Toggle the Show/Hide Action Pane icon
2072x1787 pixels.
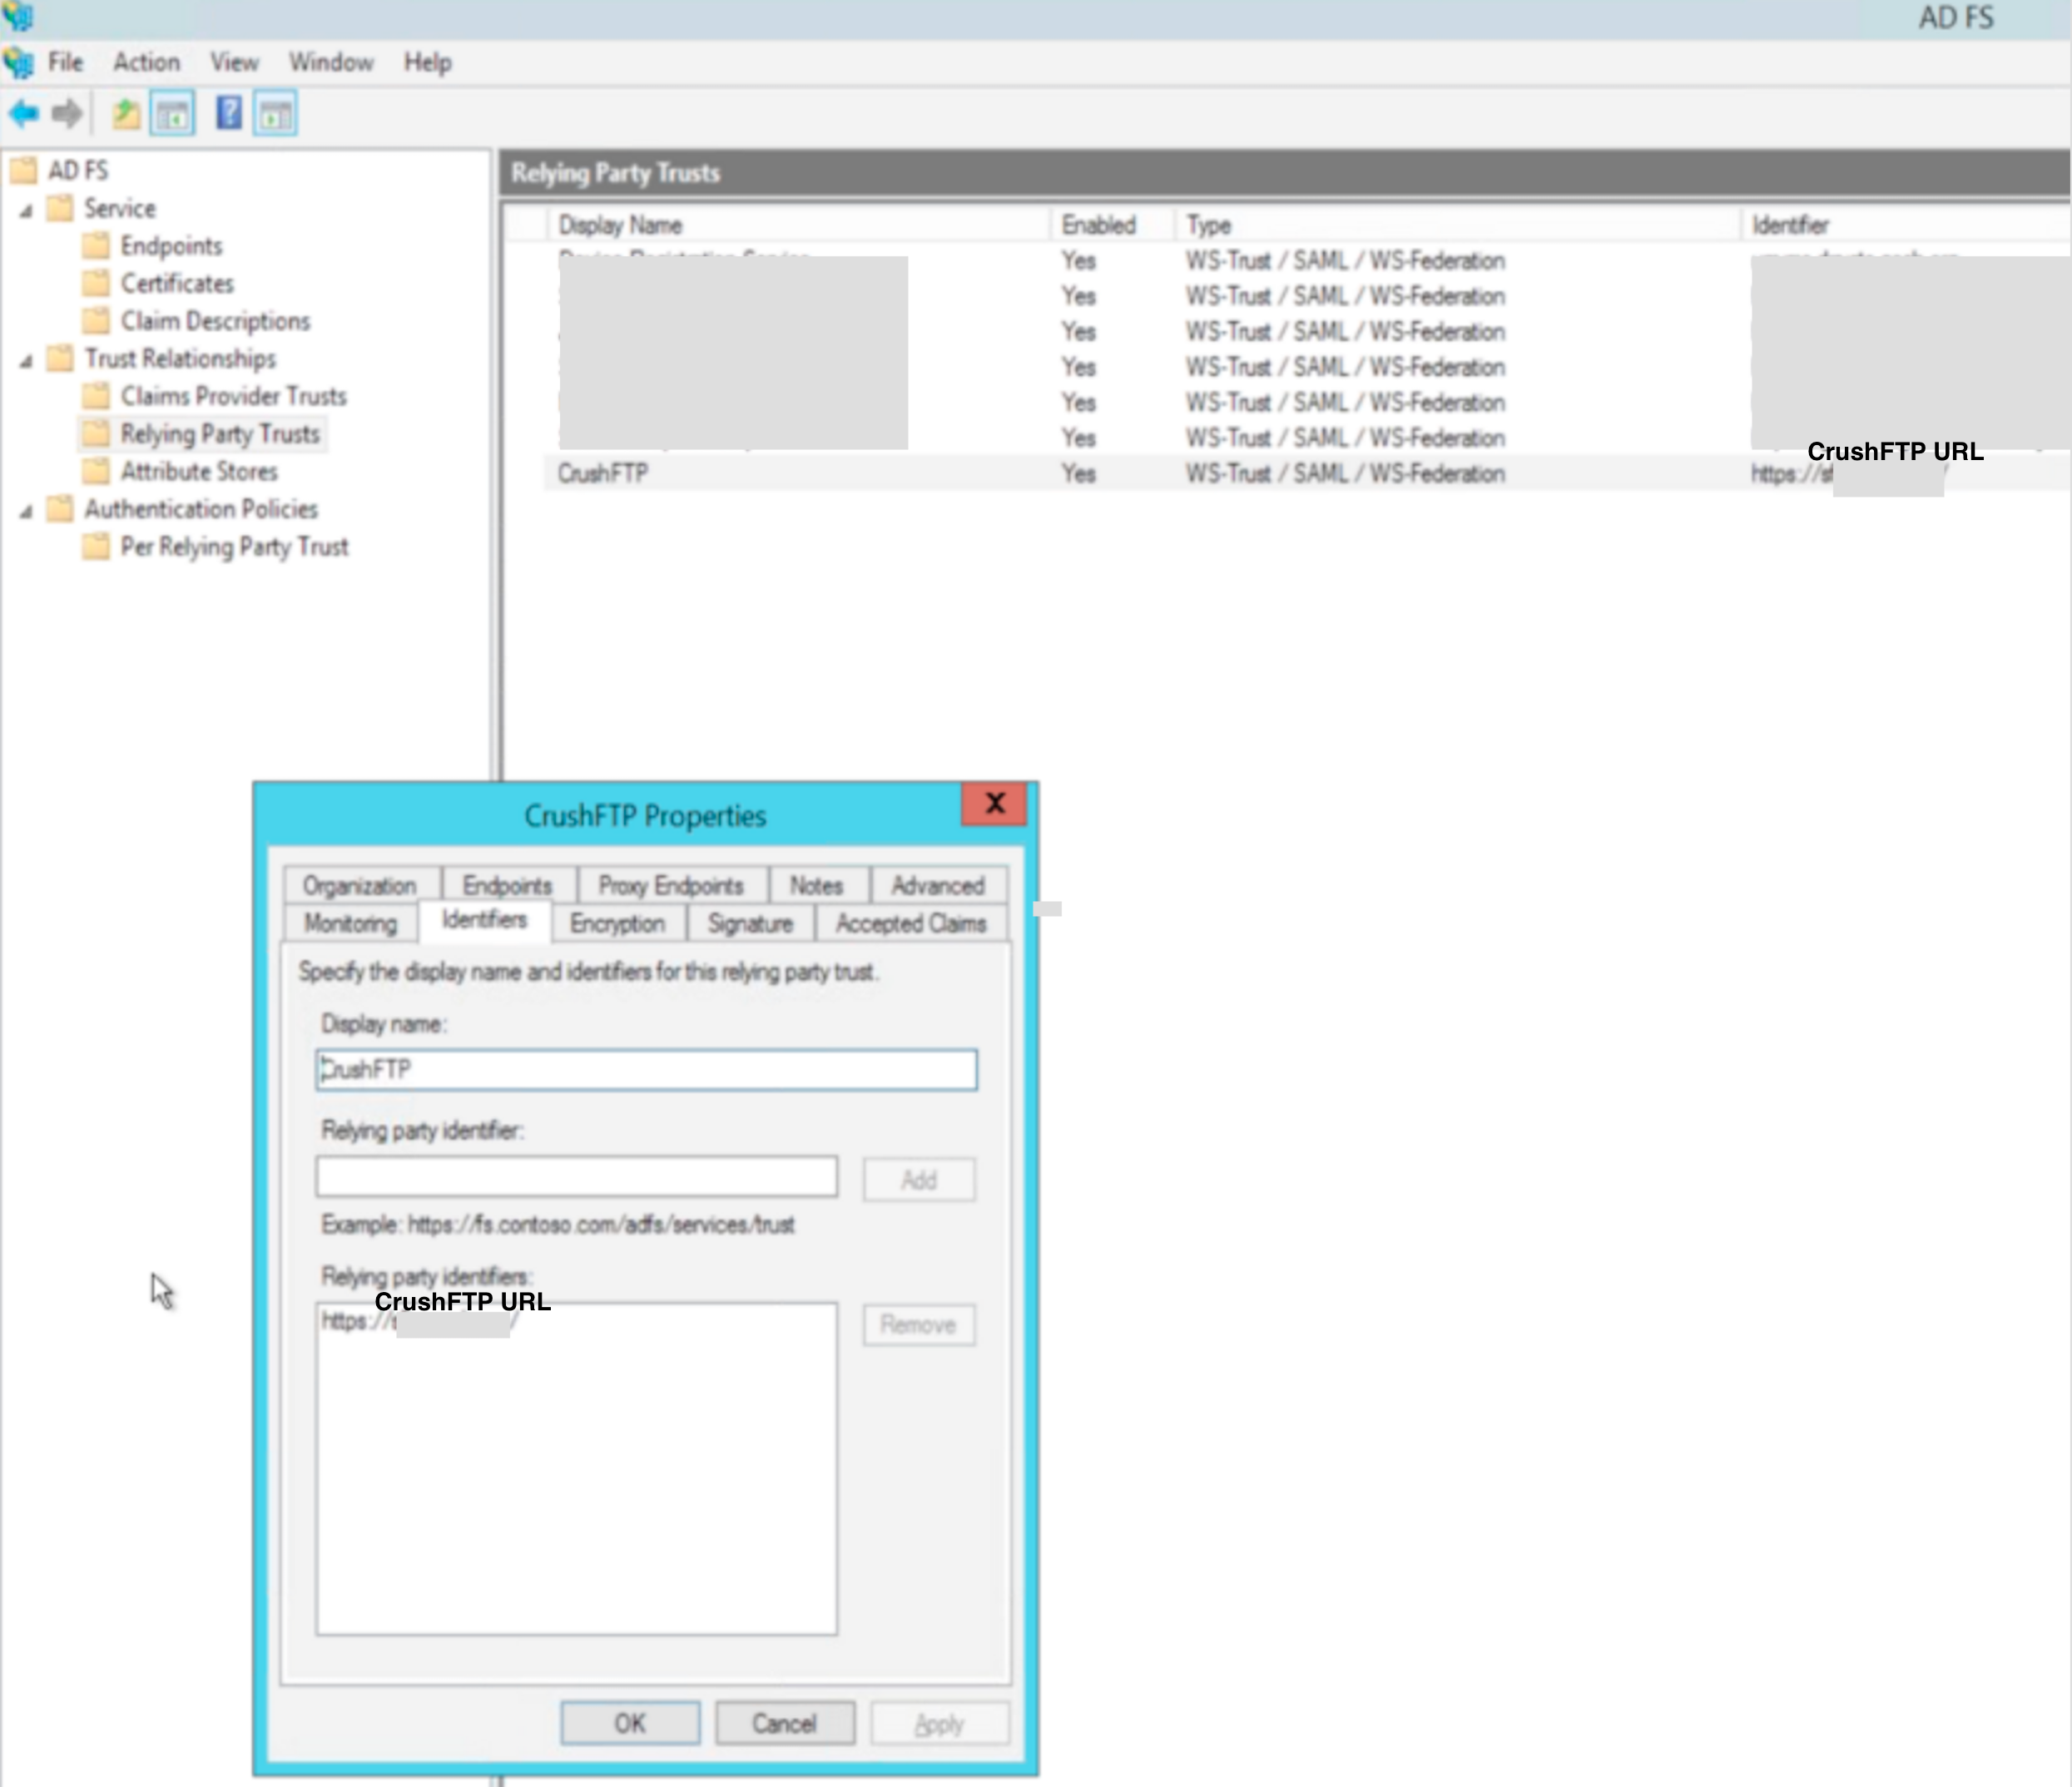pos(275,114)
